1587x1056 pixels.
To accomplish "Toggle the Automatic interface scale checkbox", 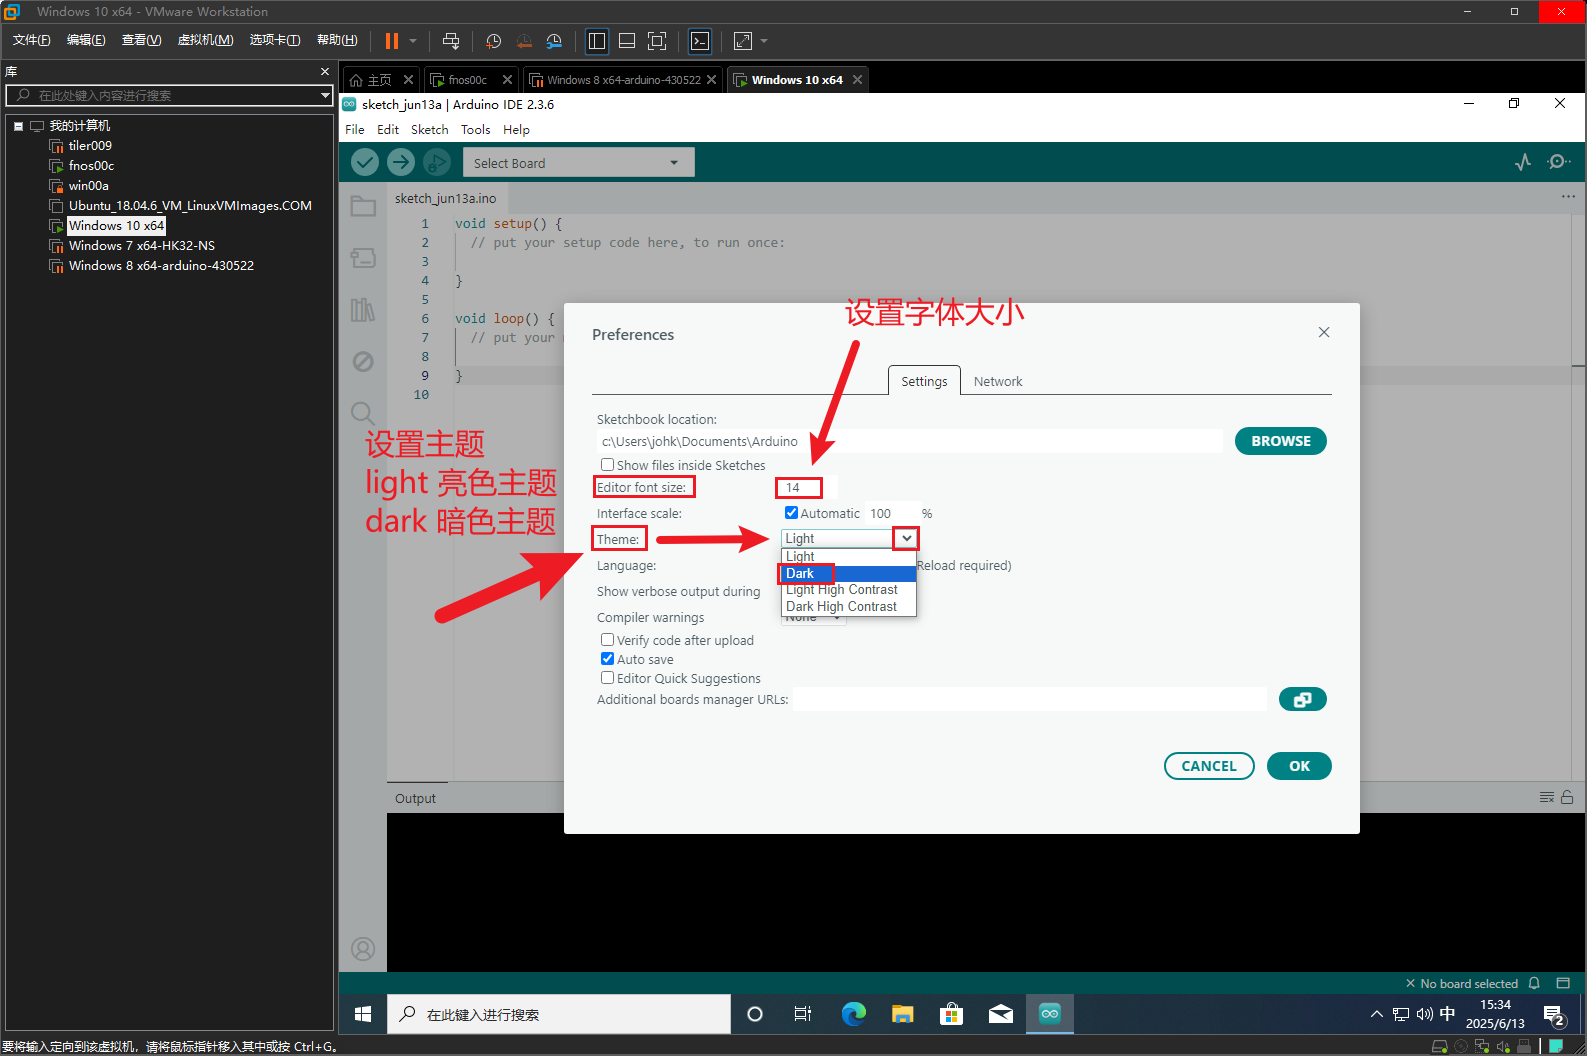I will click(x=791, y=512).
